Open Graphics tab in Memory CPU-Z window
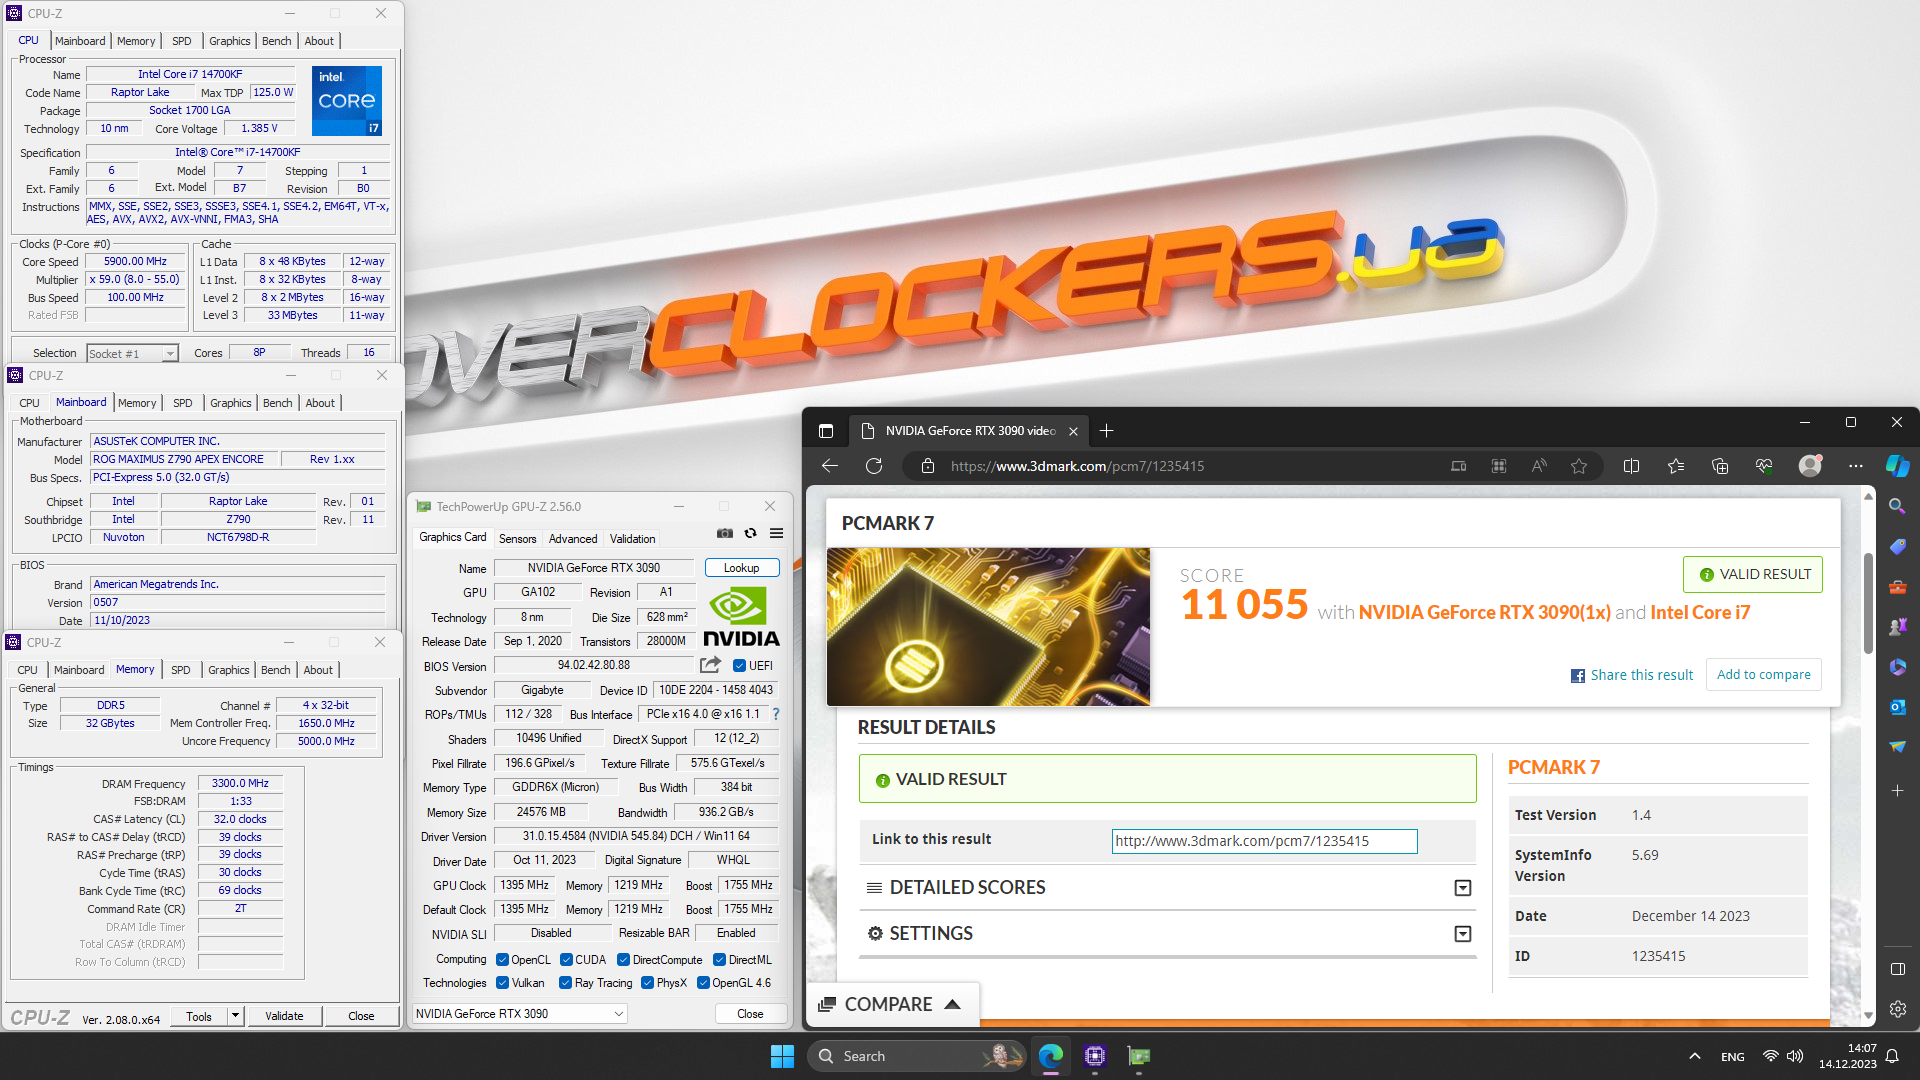This screenshot has width=1920, height=1080. (229, 670)
